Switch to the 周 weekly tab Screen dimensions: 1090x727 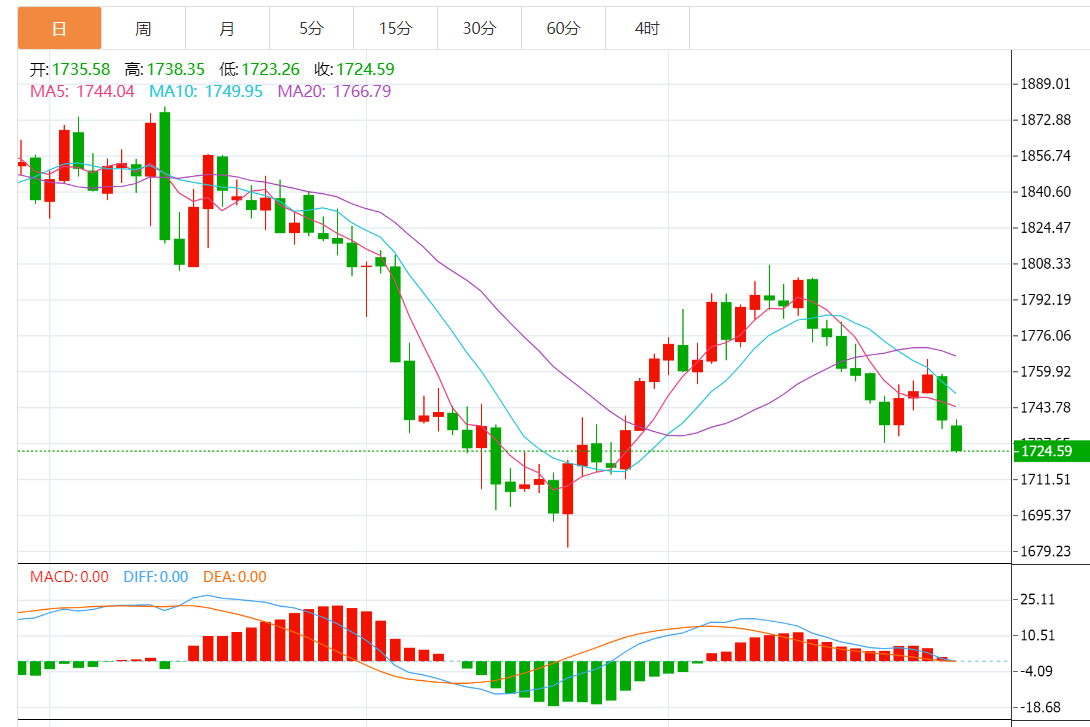point(143,28)
